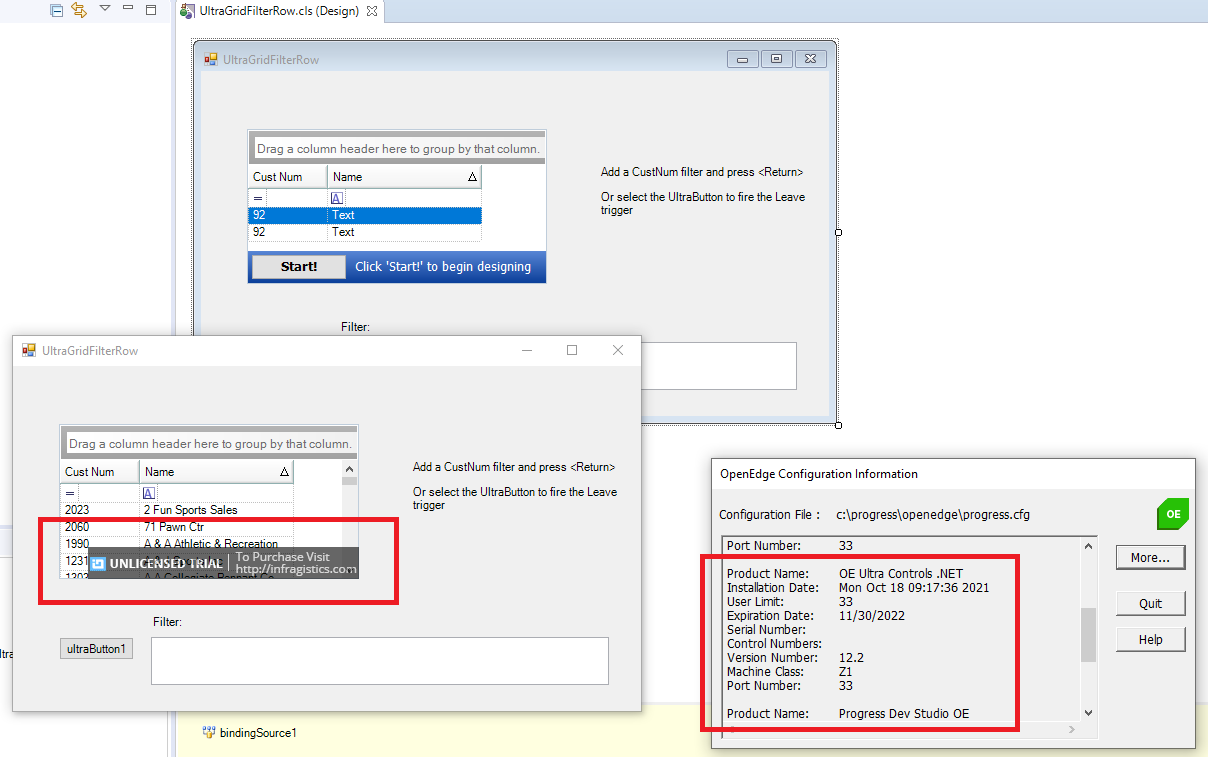Click the ultraButton1 button

point(96,649)
